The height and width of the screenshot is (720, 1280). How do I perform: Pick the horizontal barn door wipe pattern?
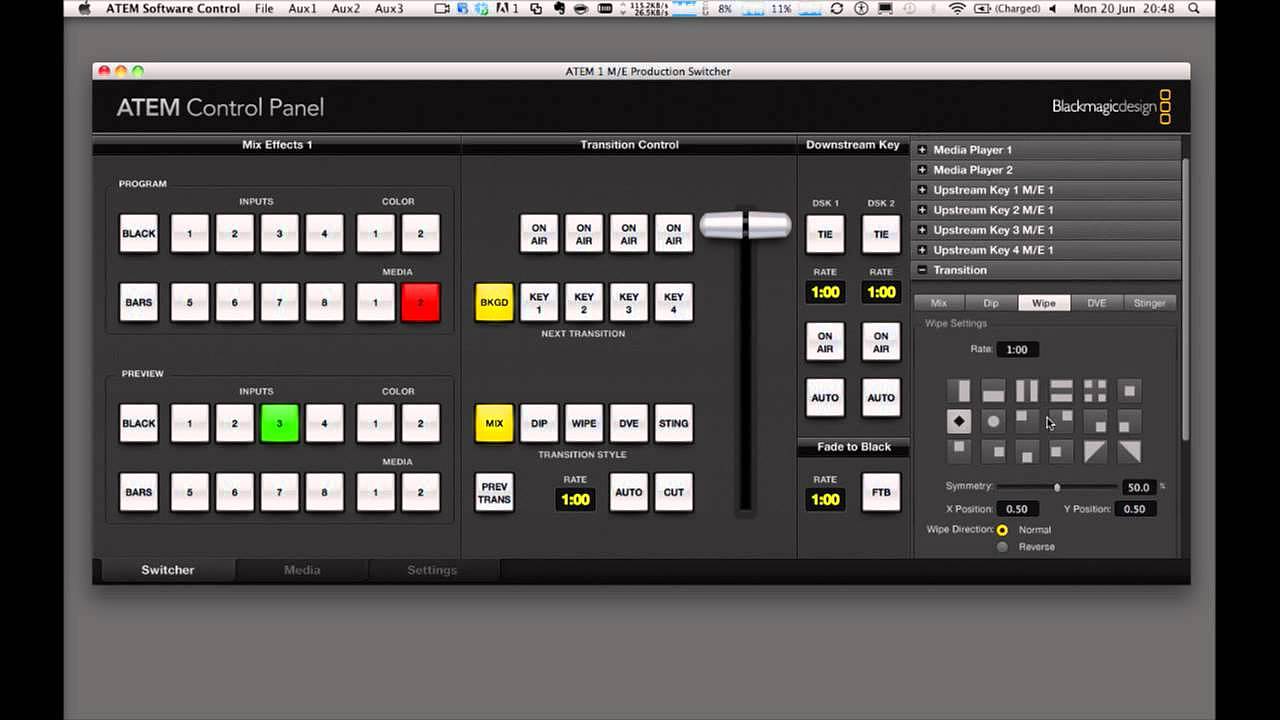click(x=1061, y=391)
